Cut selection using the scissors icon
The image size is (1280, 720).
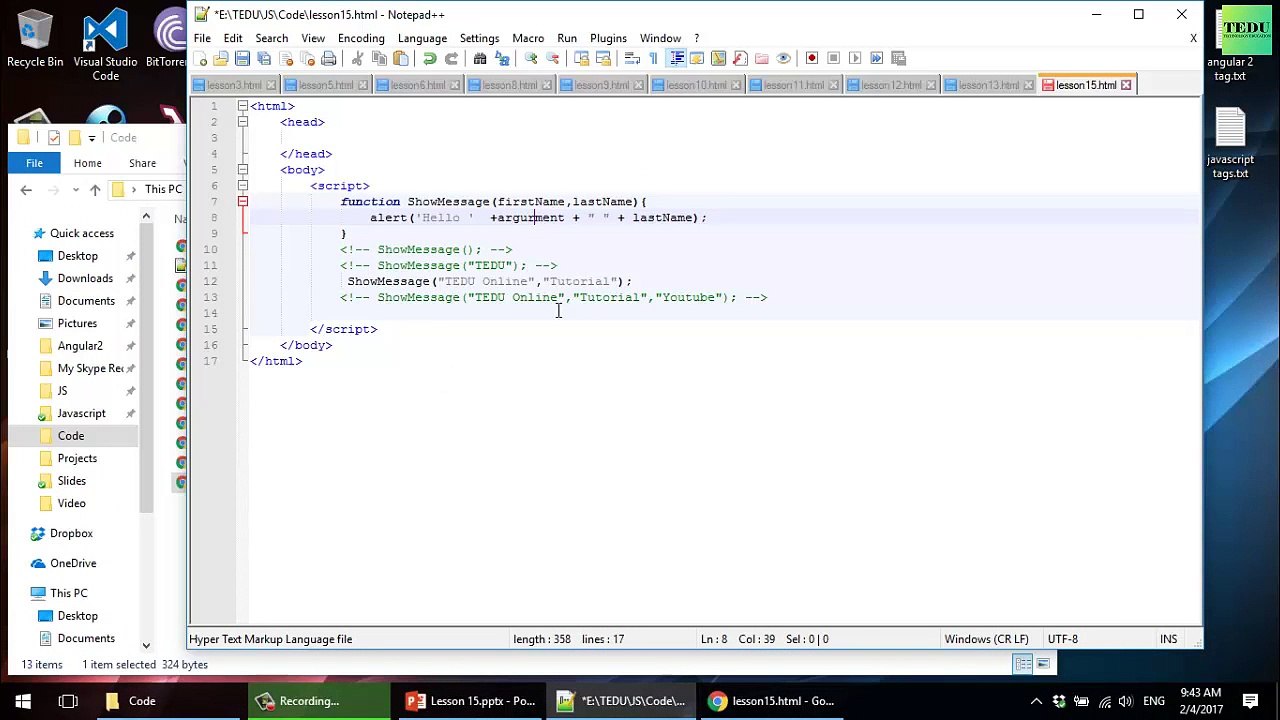coord(357,59)
